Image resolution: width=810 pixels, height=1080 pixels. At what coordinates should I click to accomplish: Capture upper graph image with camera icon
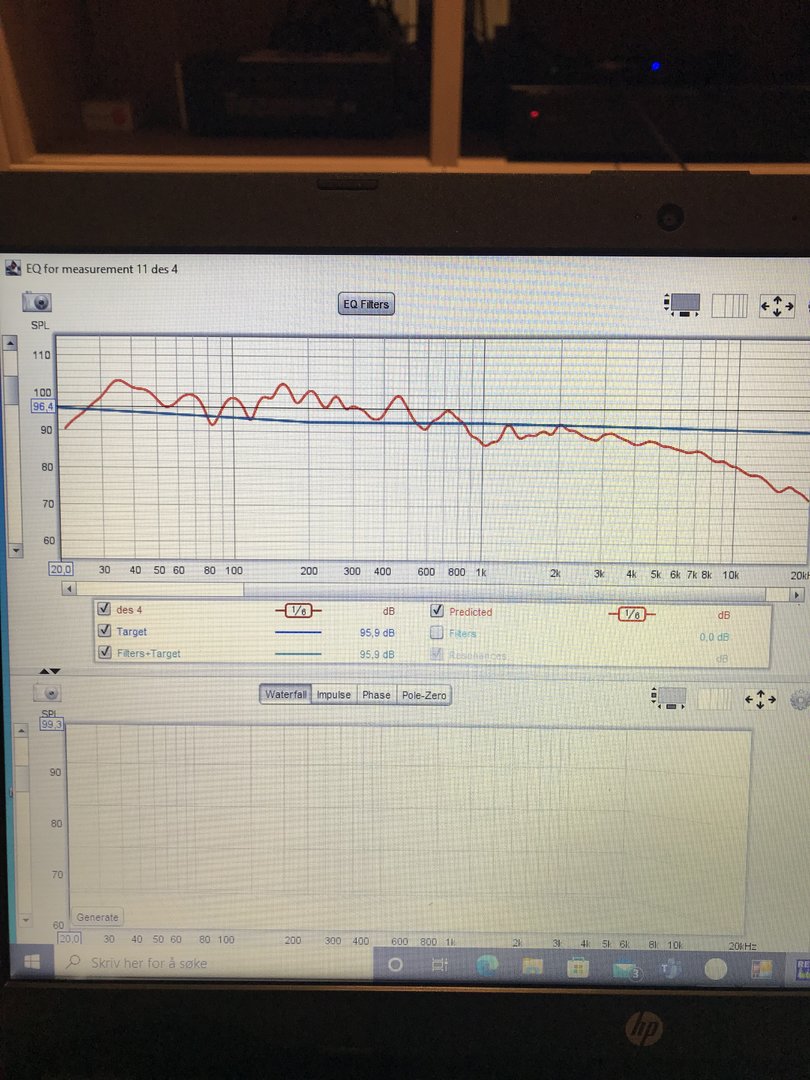click(37, 302)
